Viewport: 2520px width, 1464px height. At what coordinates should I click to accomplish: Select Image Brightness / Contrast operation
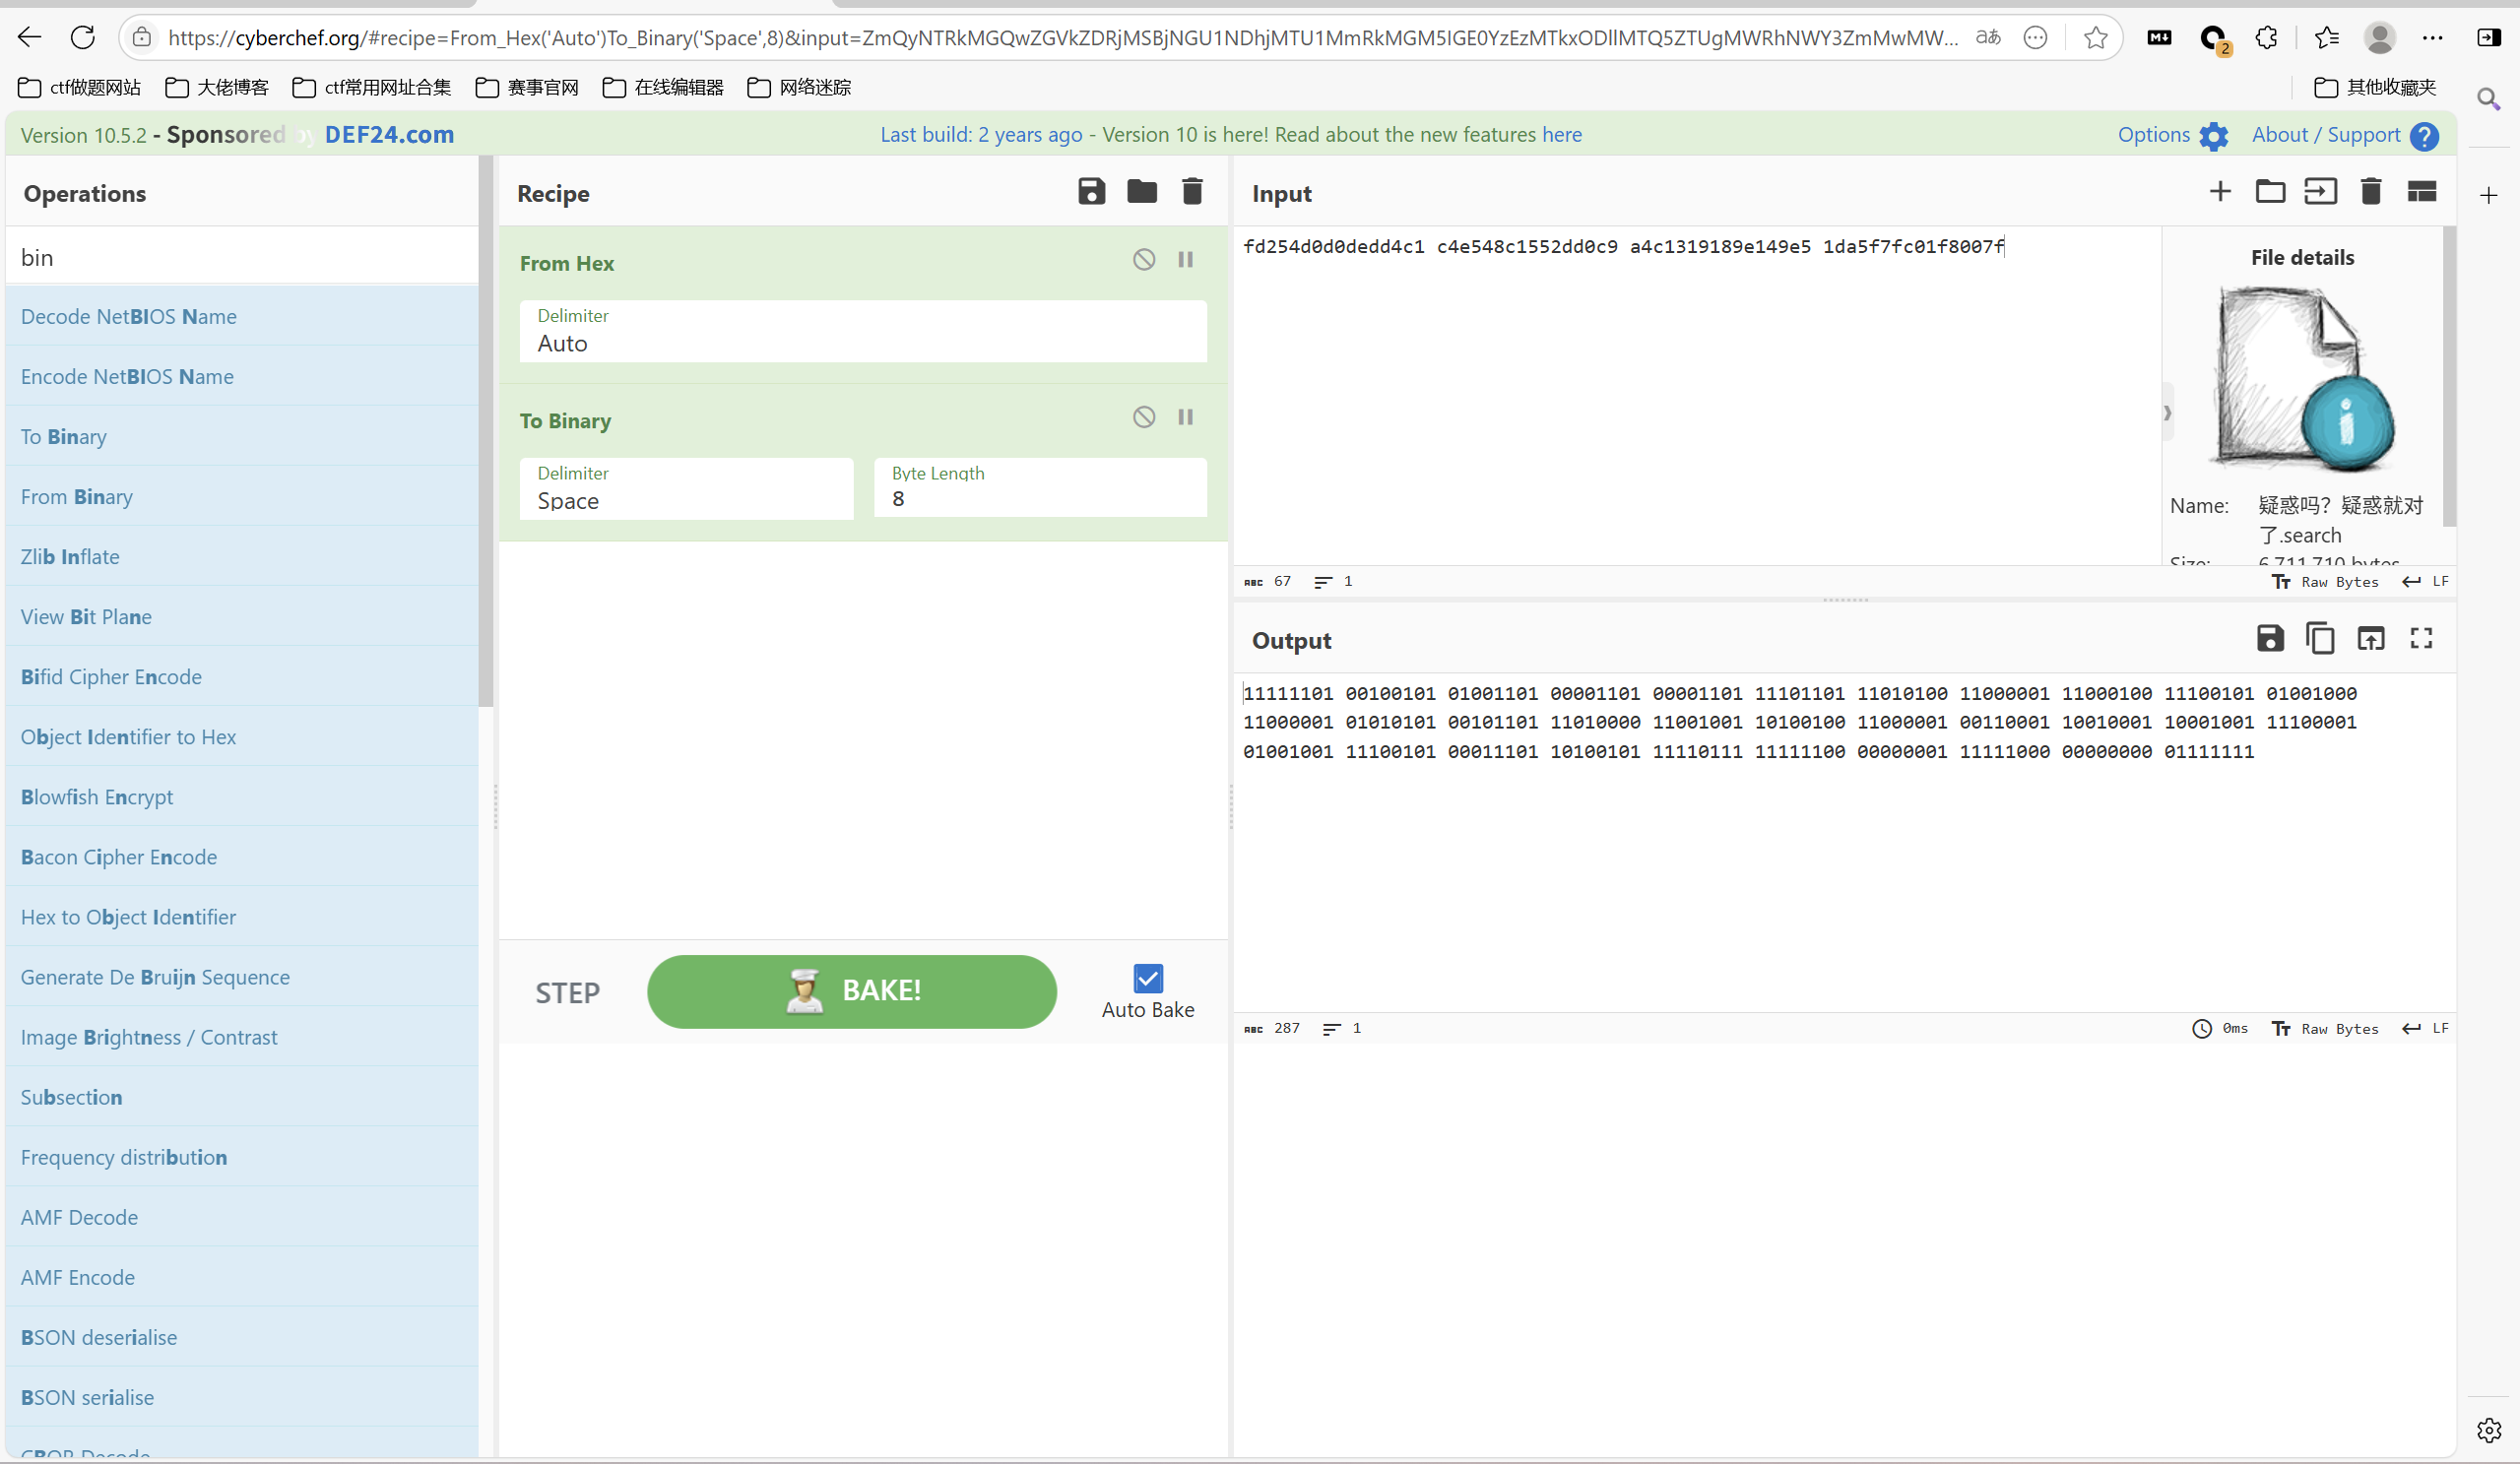pyautogui.click(x=242, y=1037)
